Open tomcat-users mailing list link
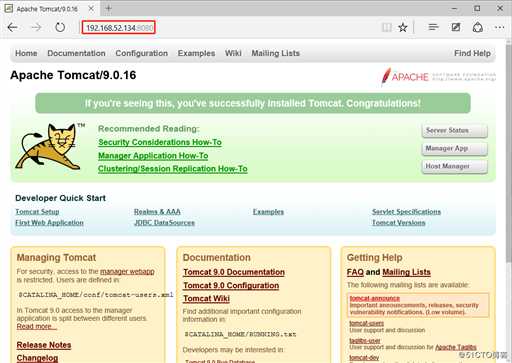 pyautogui.click(x=366, y=323)
